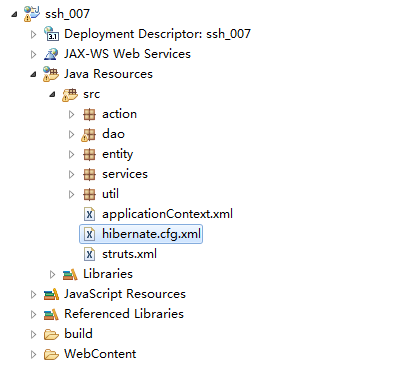Click the build folder icon

[51, 334]
